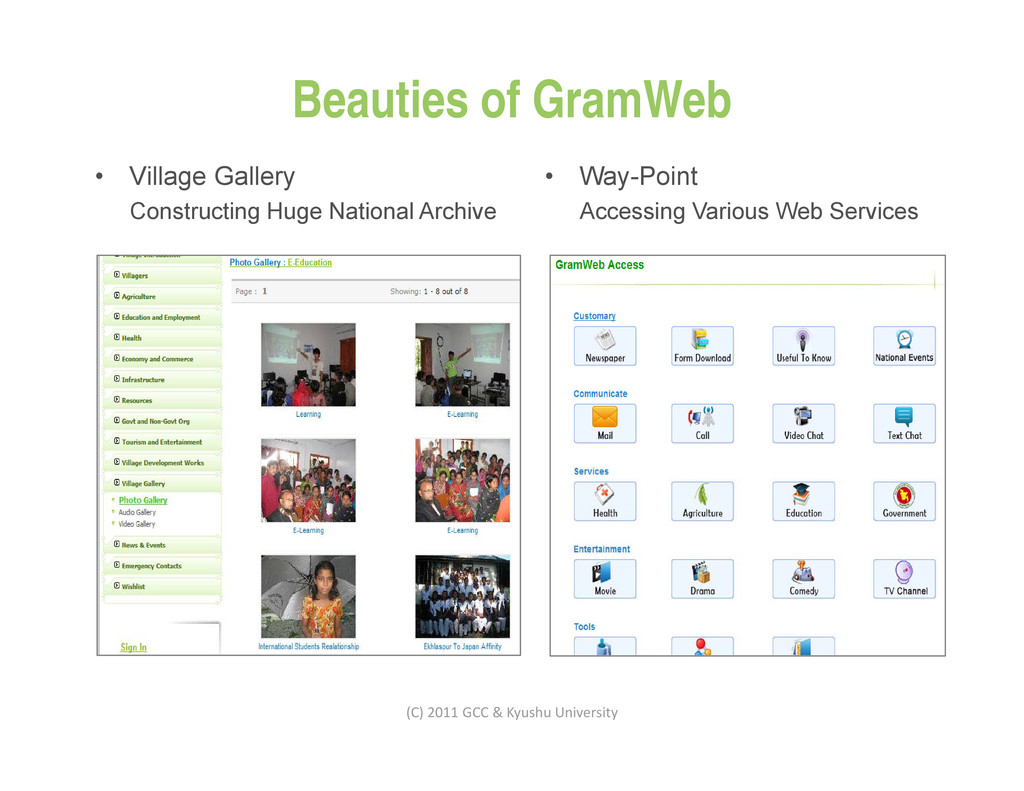Click Photo Gallery breadcrumb link
The image size is (1024, 791).
click(255, 263)
